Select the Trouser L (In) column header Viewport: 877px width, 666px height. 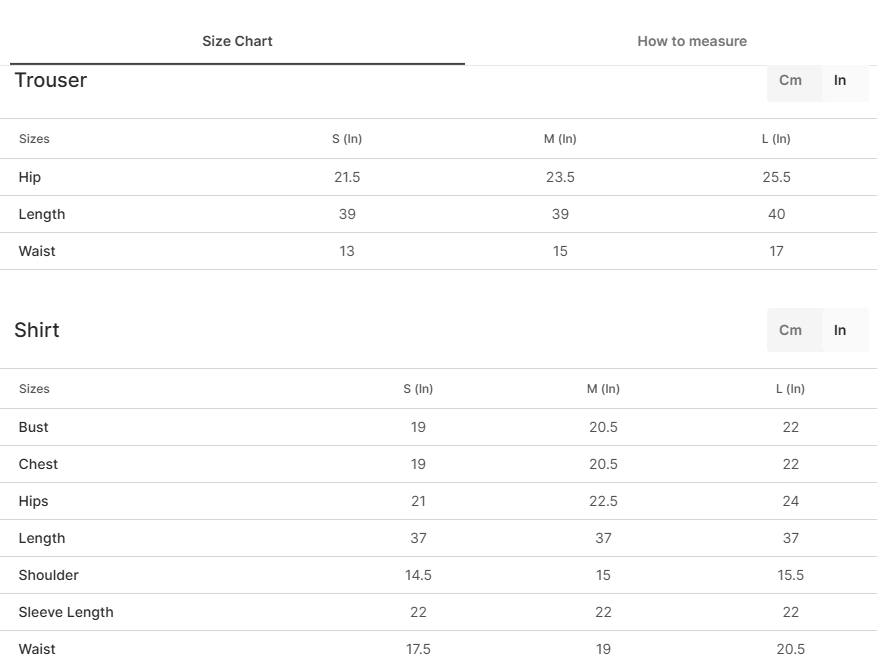[x=776, y=139]
